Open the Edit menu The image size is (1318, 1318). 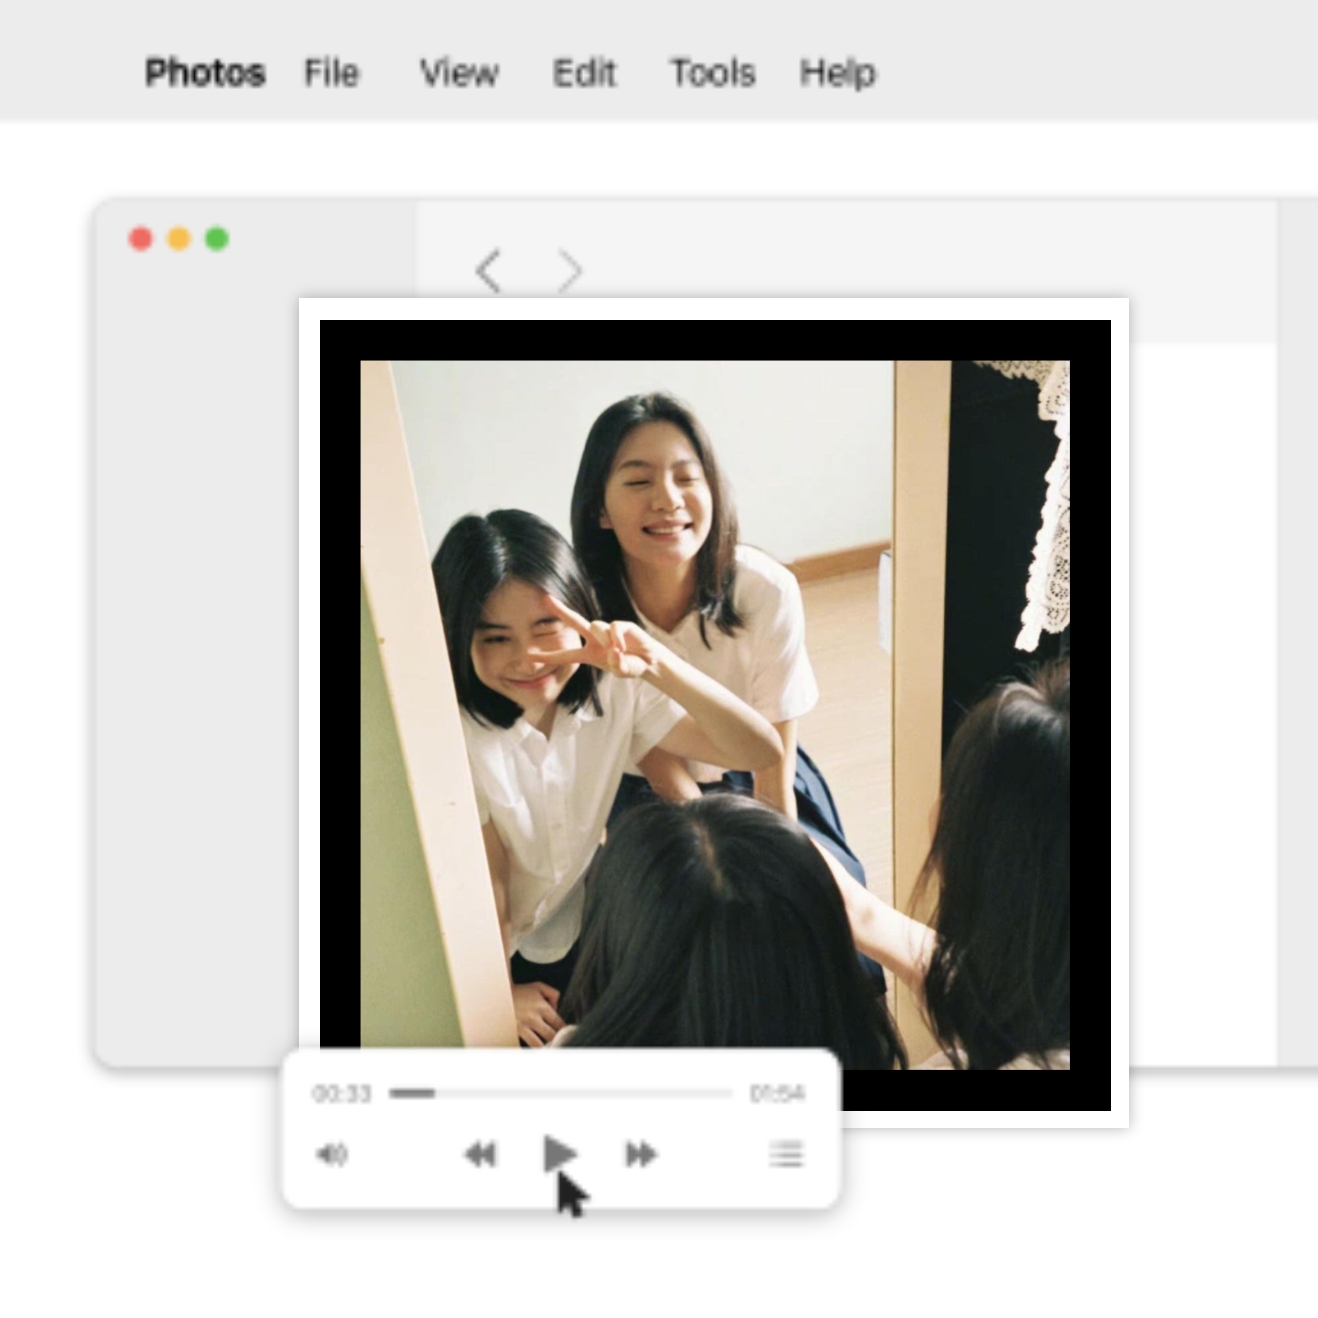[584, 73]
